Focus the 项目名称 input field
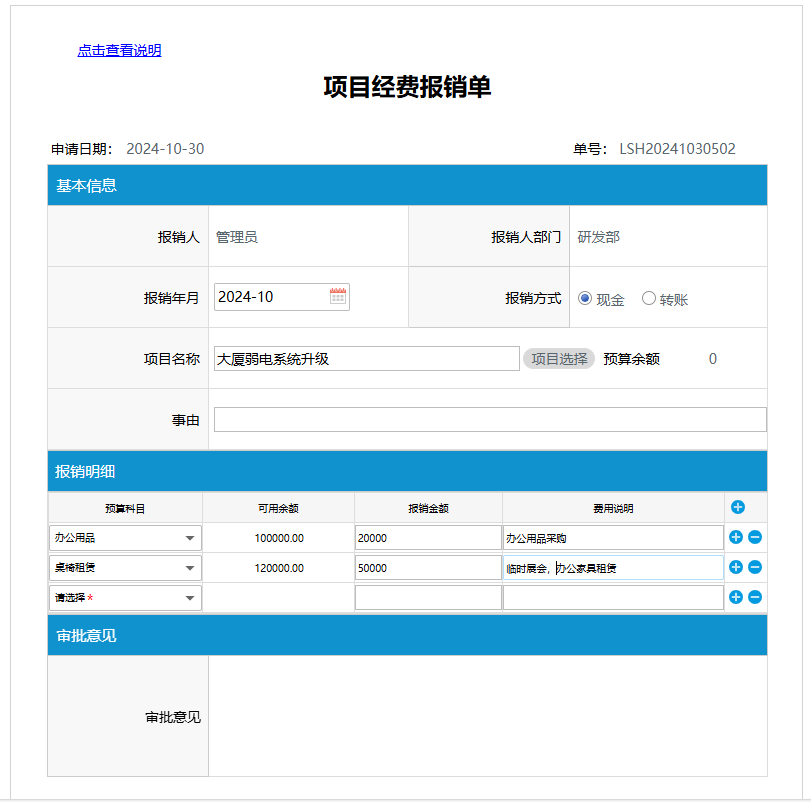 point(366,359)
